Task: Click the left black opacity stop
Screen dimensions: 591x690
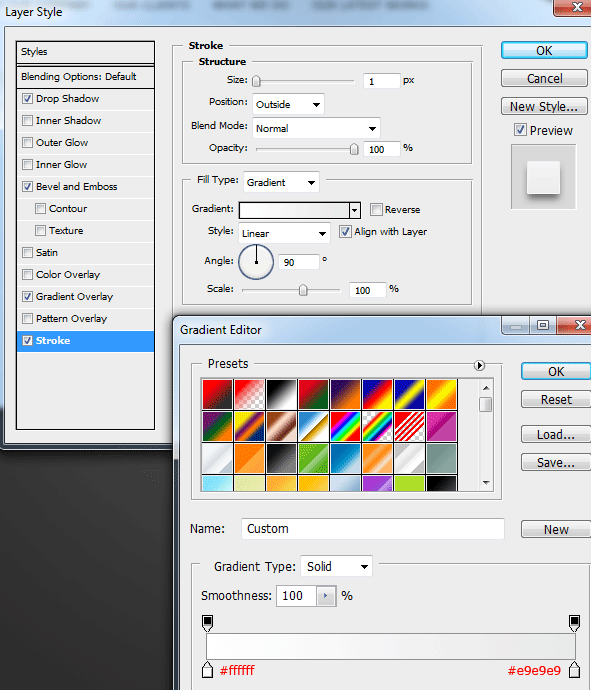Action: tap(207, 623)
